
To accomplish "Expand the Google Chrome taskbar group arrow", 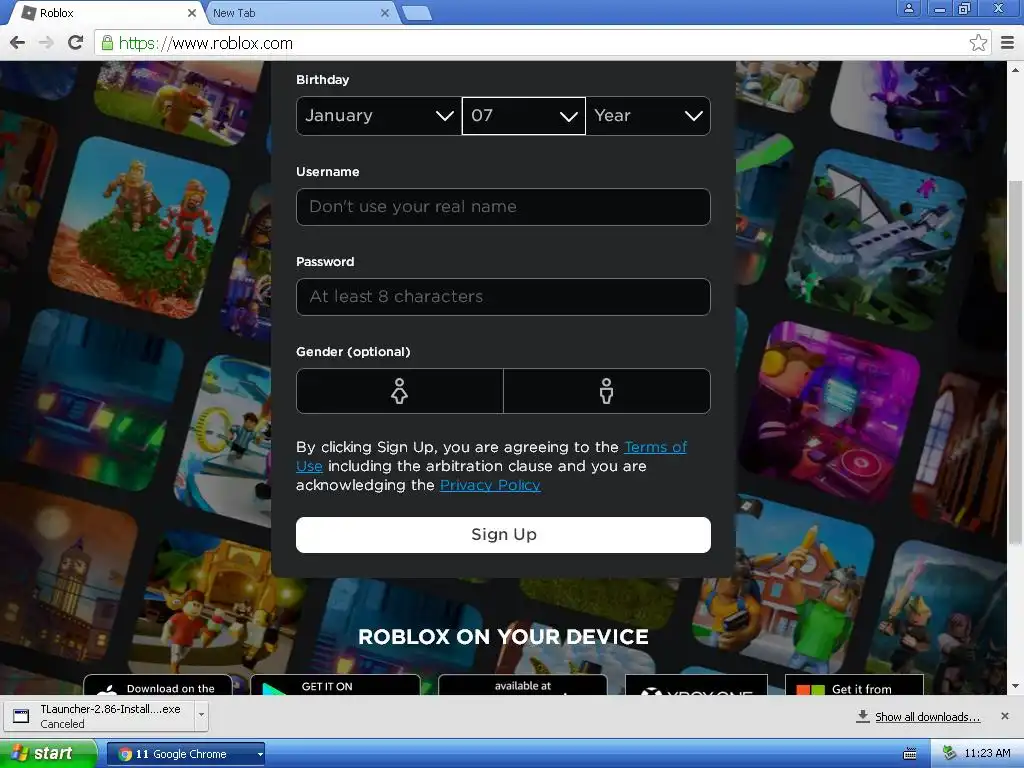I will point(260,754).
